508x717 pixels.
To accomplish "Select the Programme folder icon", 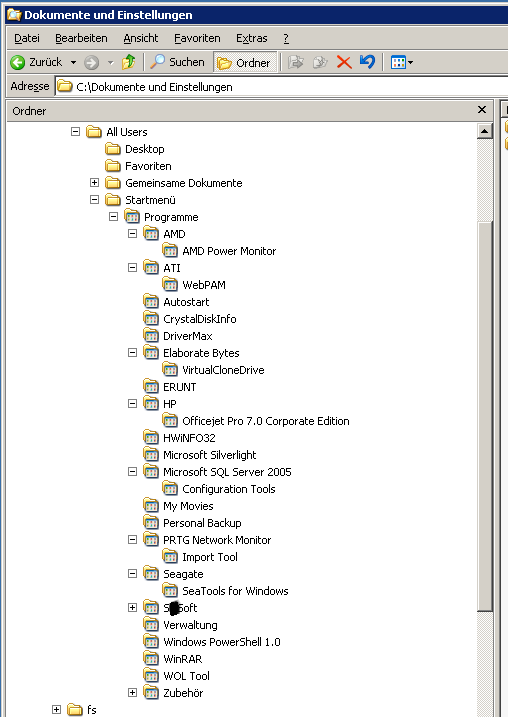I will pyautogui.click(x=132, y=216).
